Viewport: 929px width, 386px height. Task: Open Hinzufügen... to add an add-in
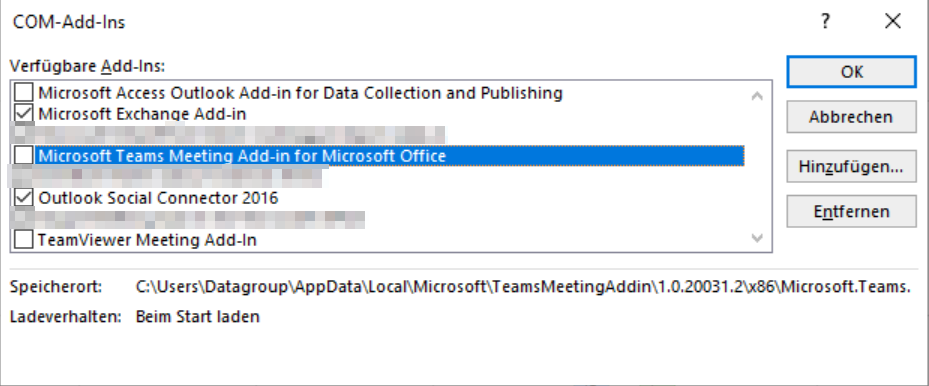pyautogui.click(x=851, y=166)
